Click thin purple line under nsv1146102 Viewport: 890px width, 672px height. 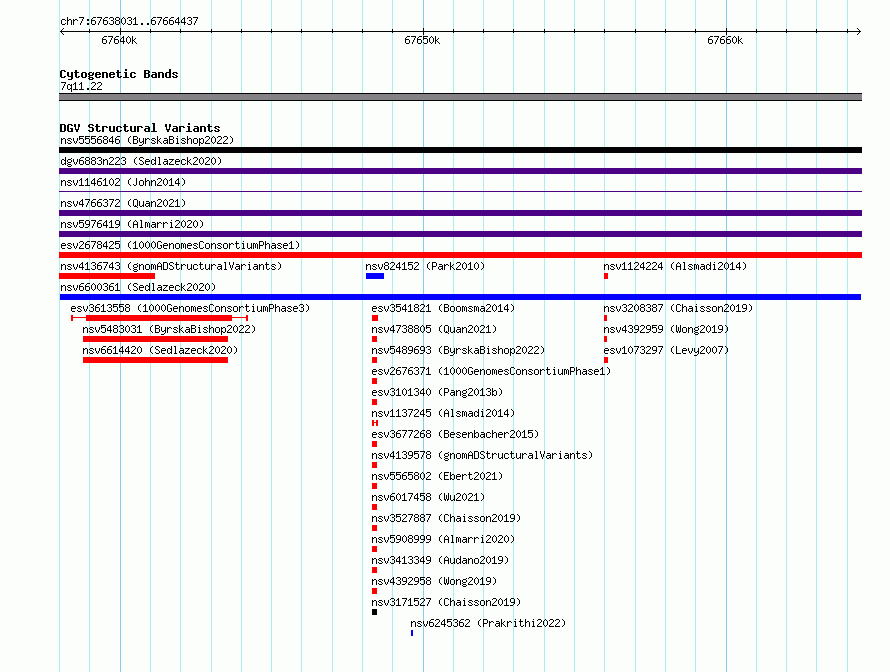click(460, 192)
